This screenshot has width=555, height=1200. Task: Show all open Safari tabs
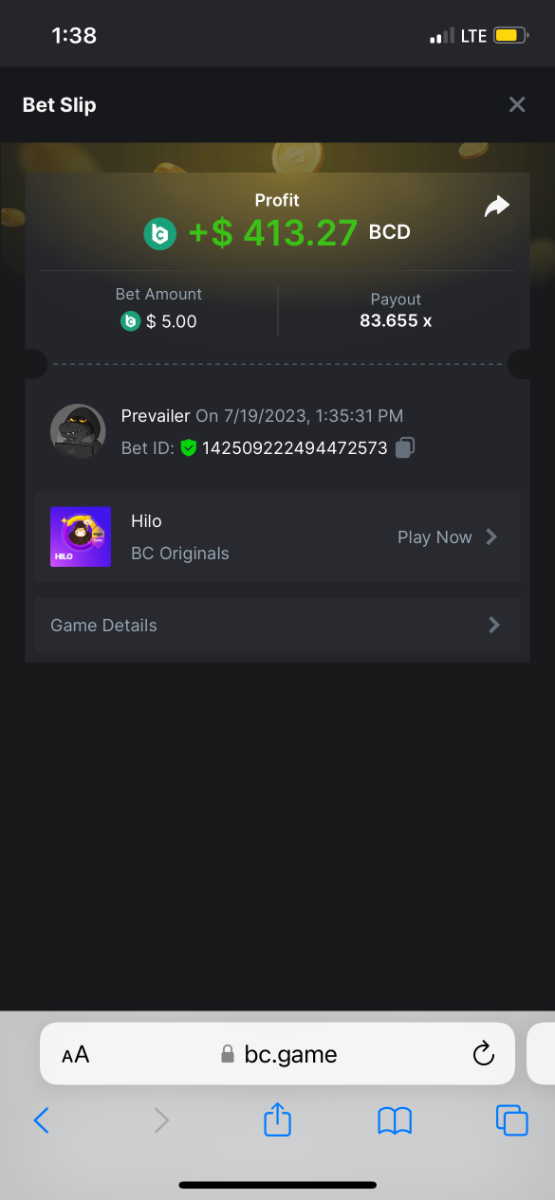click(x=512, y=1120)
